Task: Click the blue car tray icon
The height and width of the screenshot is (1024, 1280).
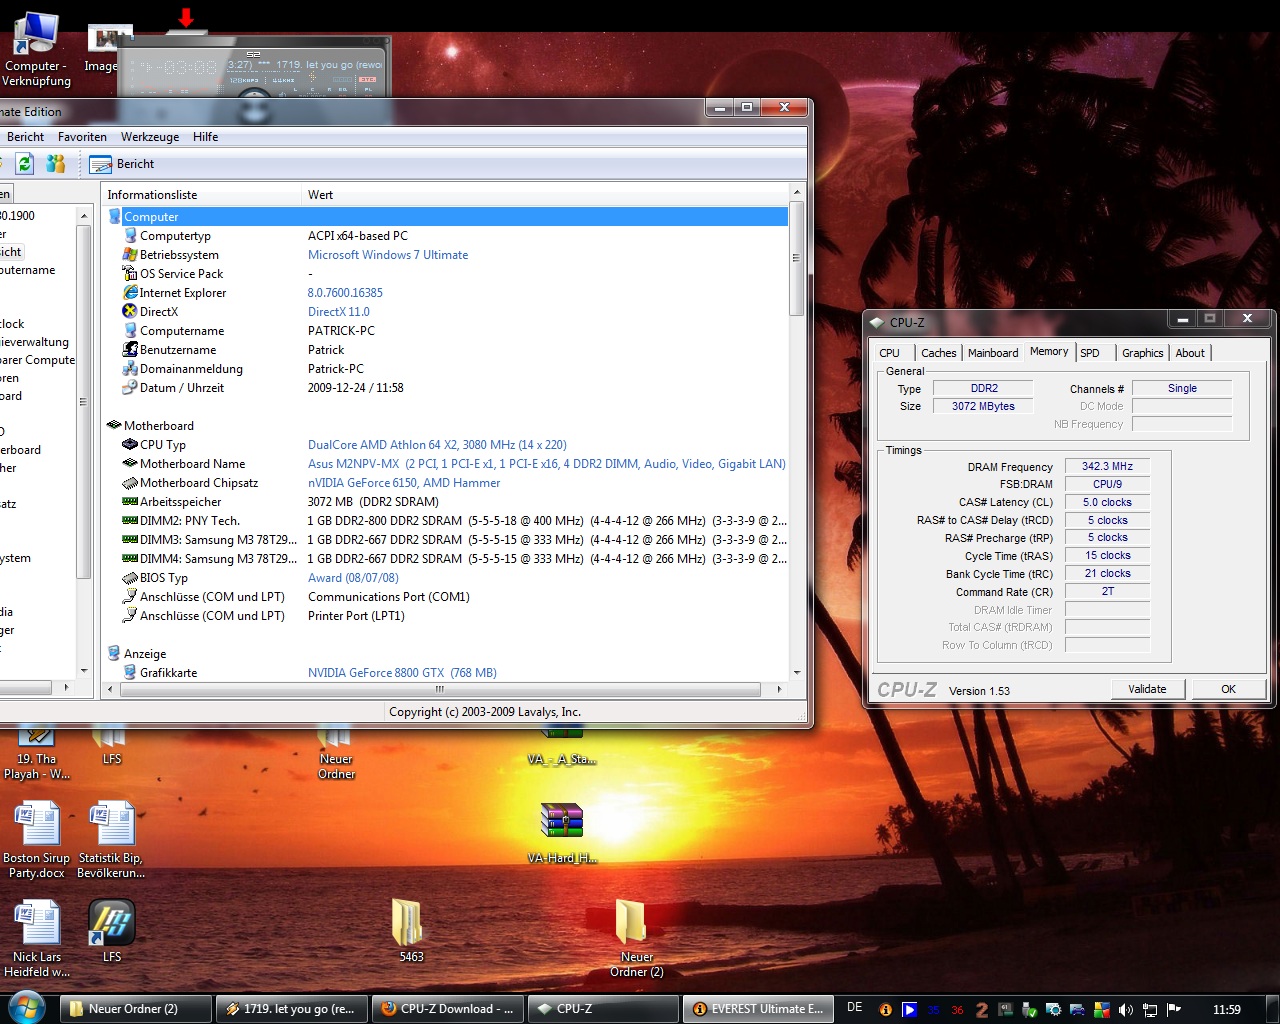Action: 1078,1010
